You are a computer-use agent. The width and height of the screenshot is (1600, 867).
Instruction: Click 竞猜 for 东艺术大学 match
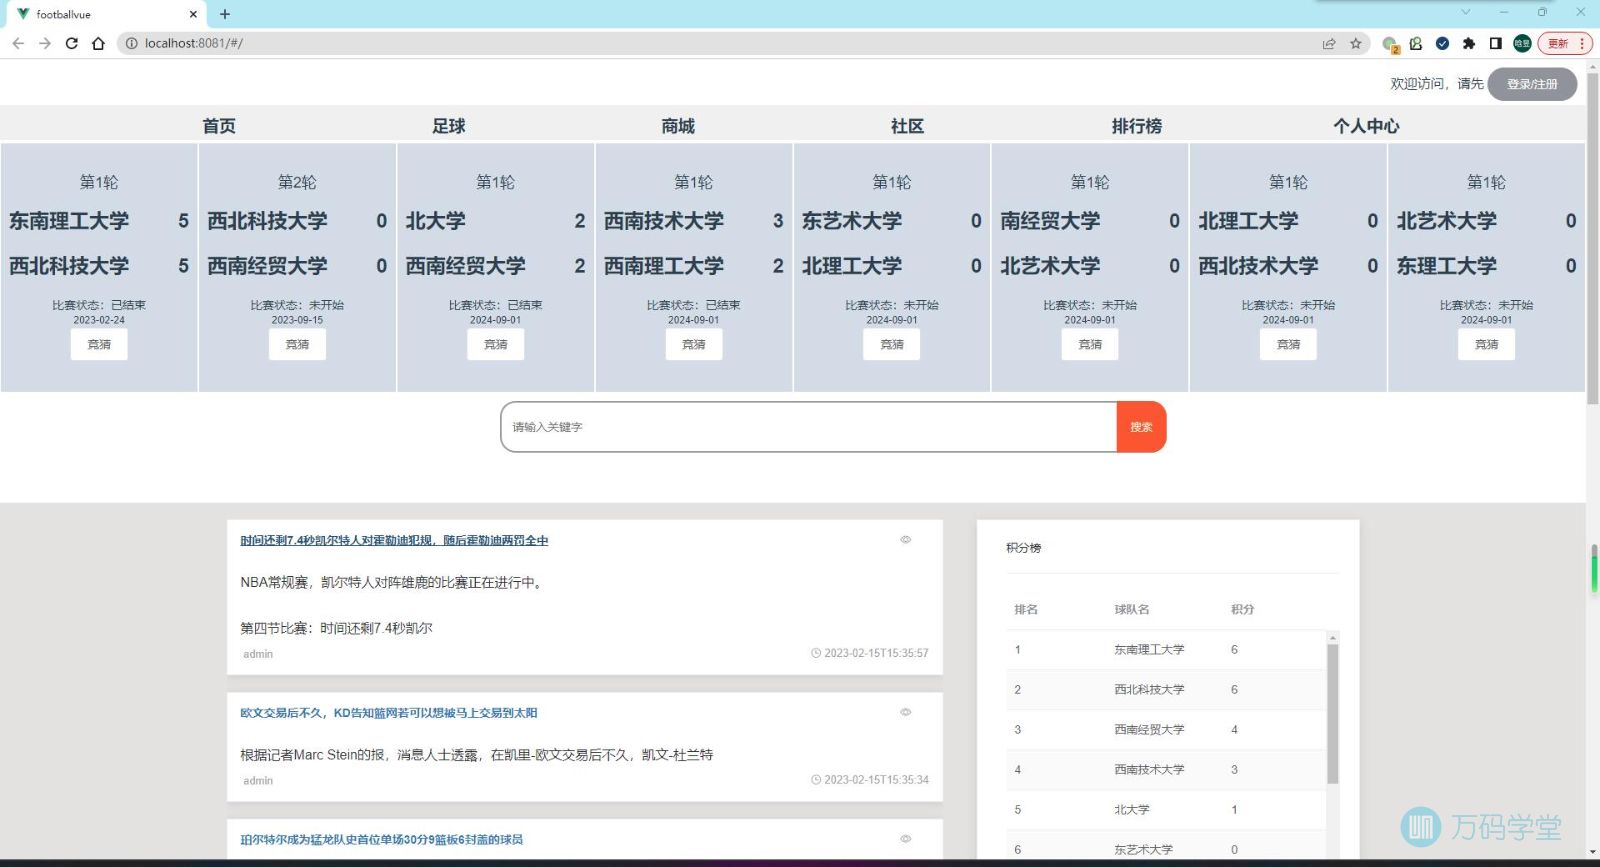click(x=892, y=344)
